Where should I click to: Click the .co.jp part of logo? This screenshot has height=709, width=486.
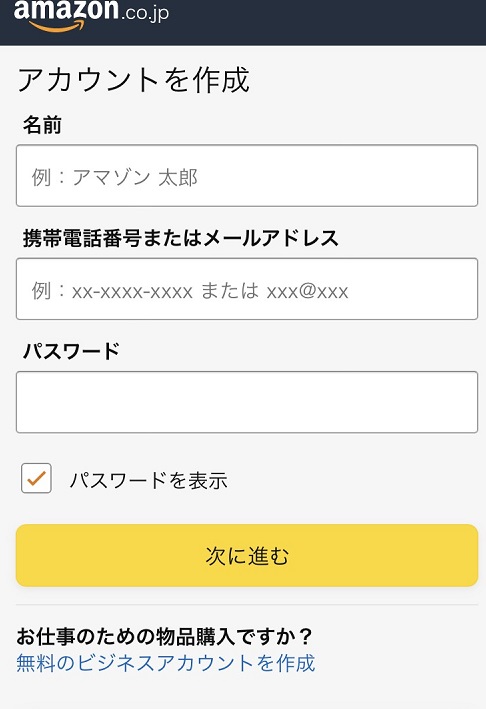(145, 13)
